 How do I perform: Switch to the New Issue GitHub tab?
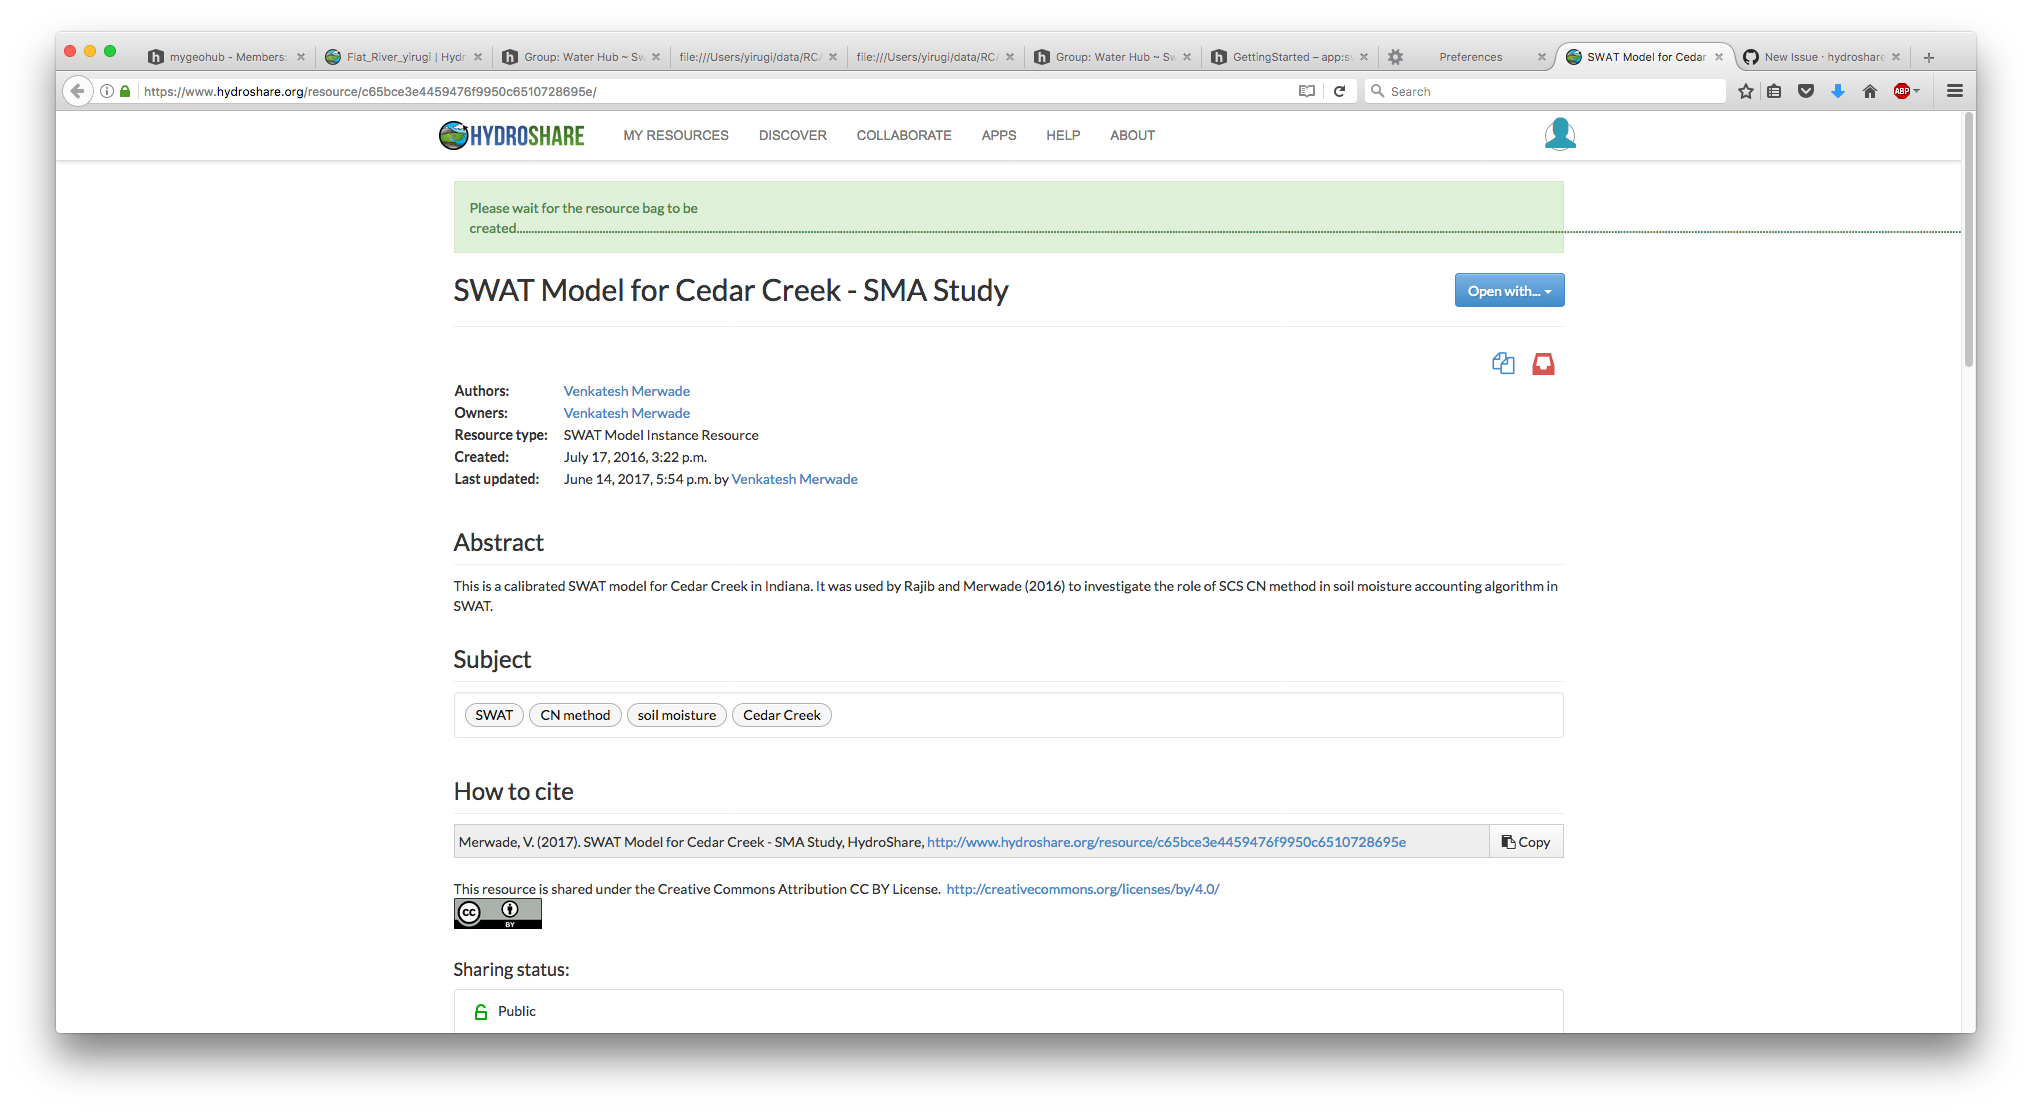(x=1817, y=57)
